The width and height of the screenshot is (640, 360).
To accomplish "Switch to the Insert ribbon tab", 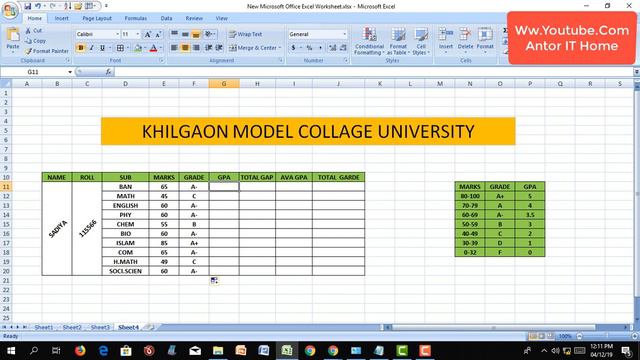I will click(x=62, y=18).
